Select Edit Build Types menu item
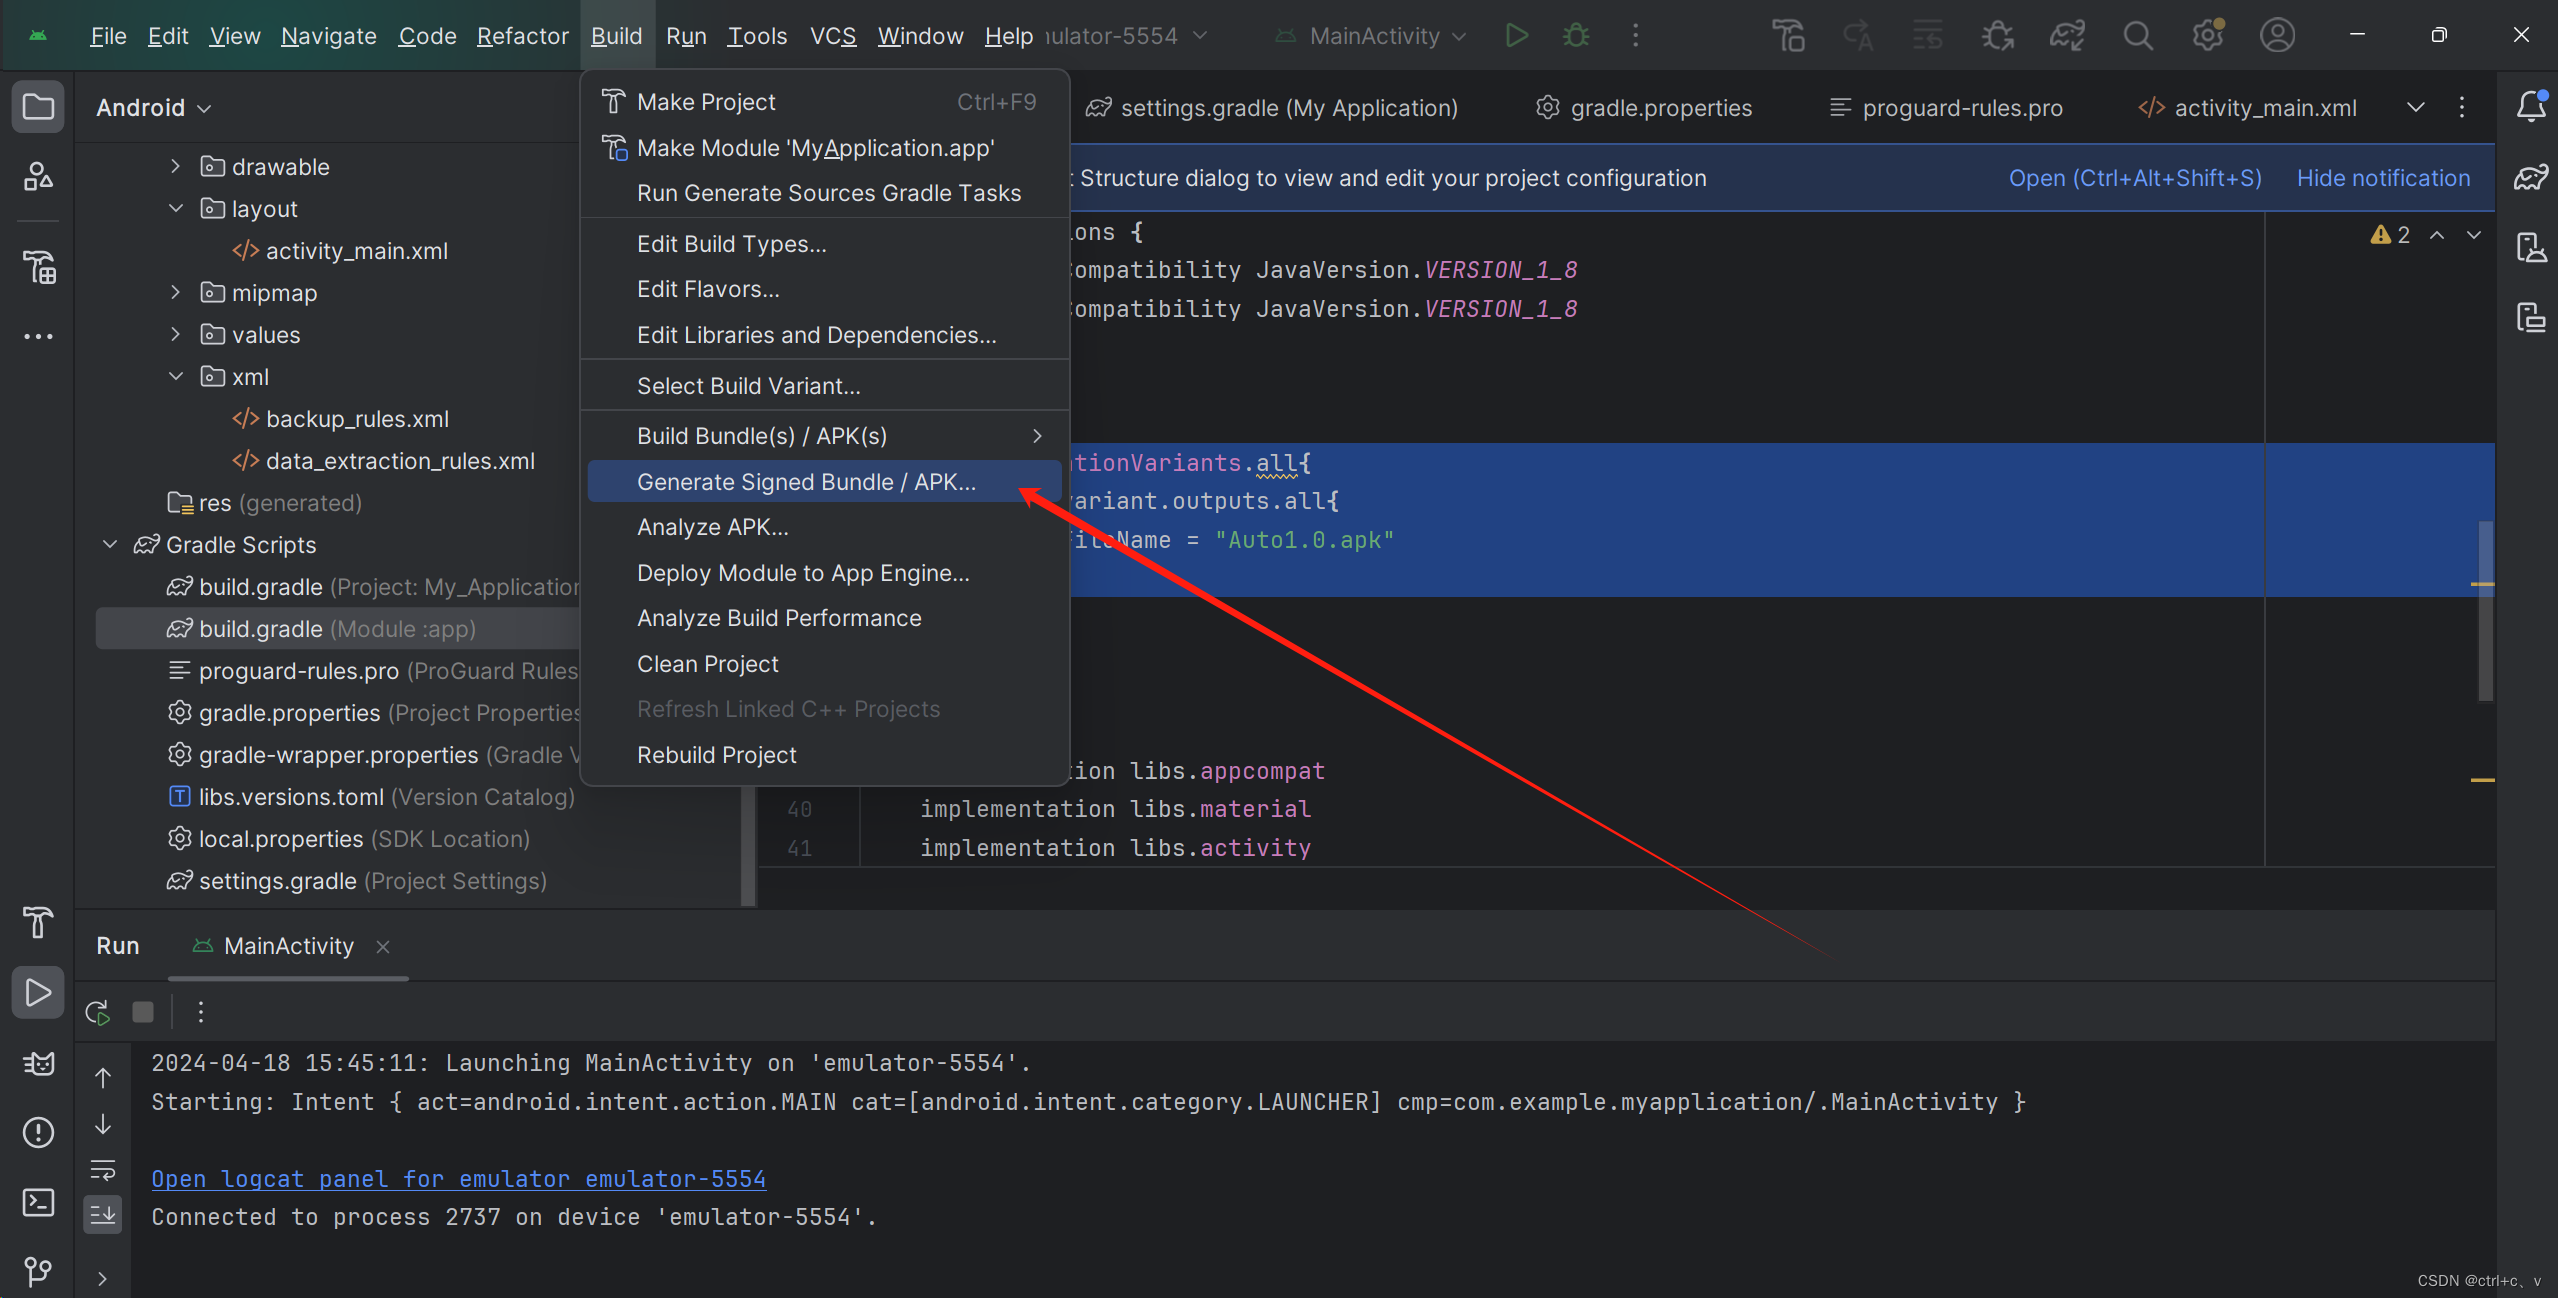Screen dimensions: 2558x1298 pos(825,244)
